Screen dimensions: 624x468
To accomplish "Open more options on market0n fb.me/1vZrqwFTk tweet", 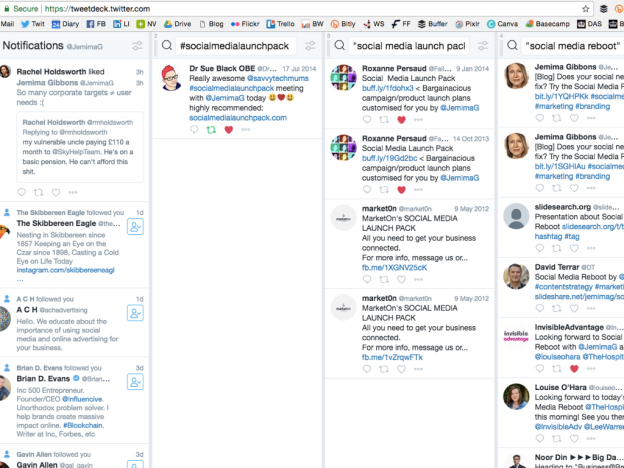I will coord(418,369).
